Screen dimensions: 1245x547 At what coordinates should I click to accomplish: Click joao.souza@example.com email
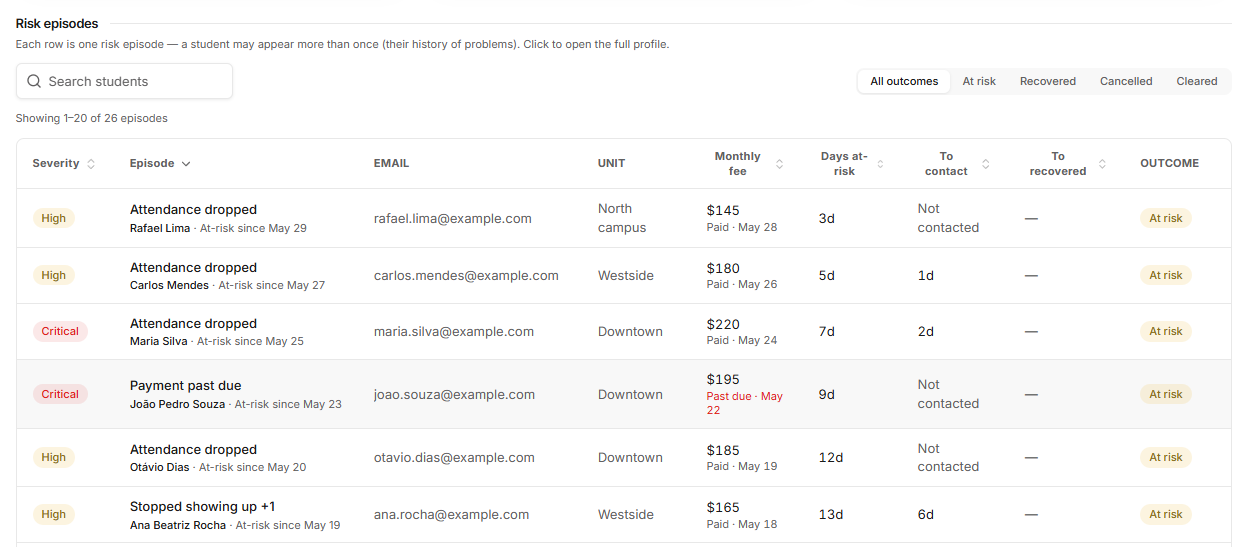(454, 394)
